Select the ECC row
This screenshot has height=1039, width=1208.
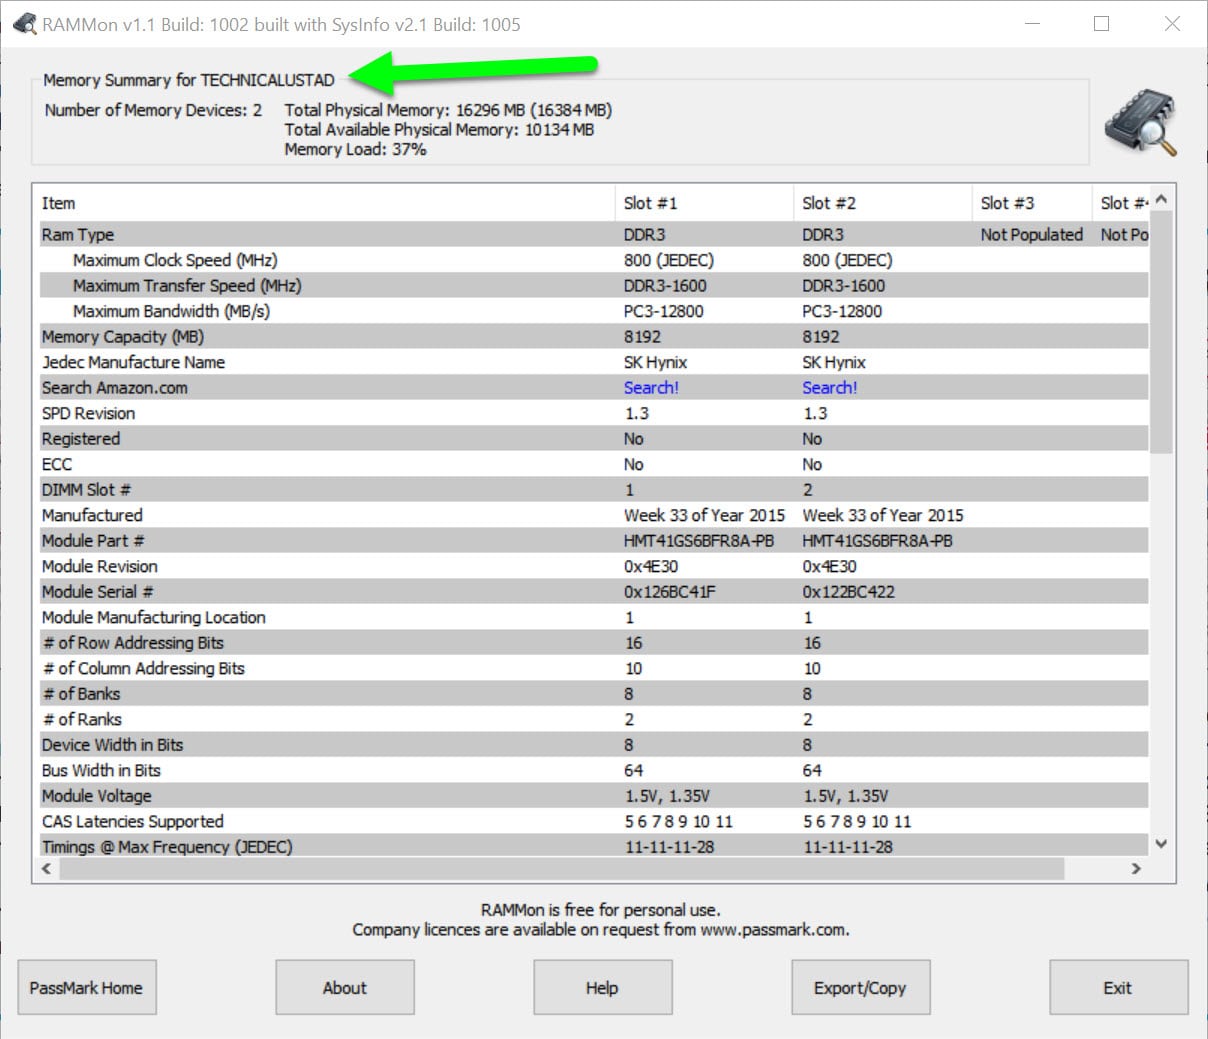[x=592, y=464]
